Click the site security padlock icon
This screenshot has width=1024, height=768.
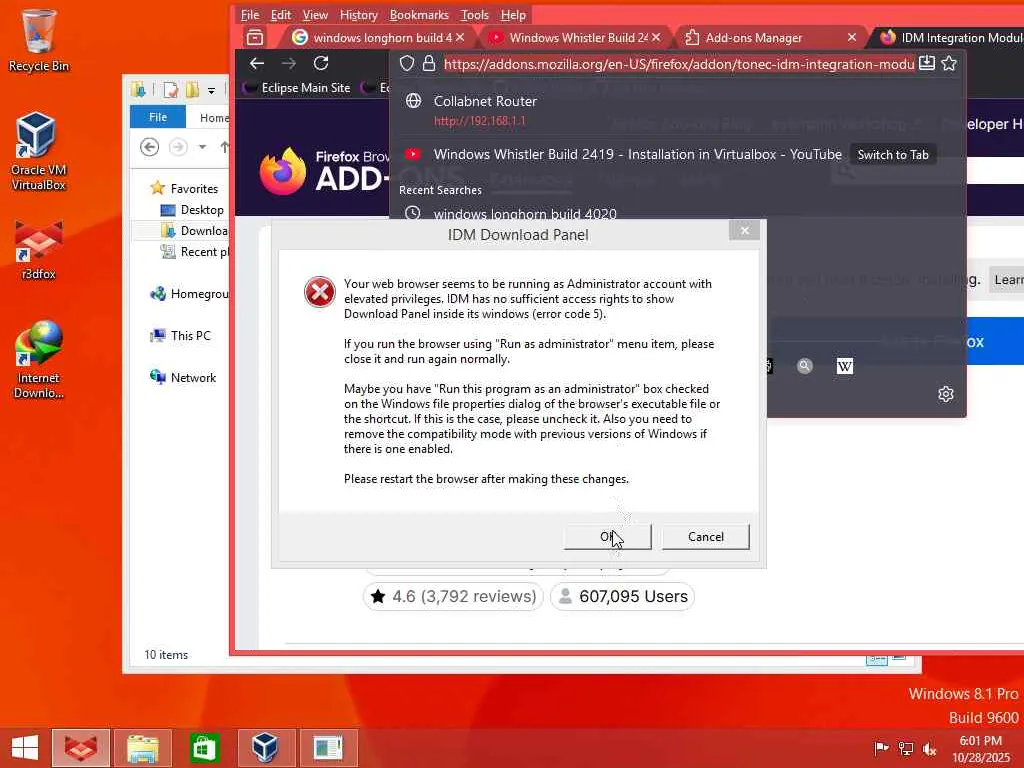tap(428, 63)
